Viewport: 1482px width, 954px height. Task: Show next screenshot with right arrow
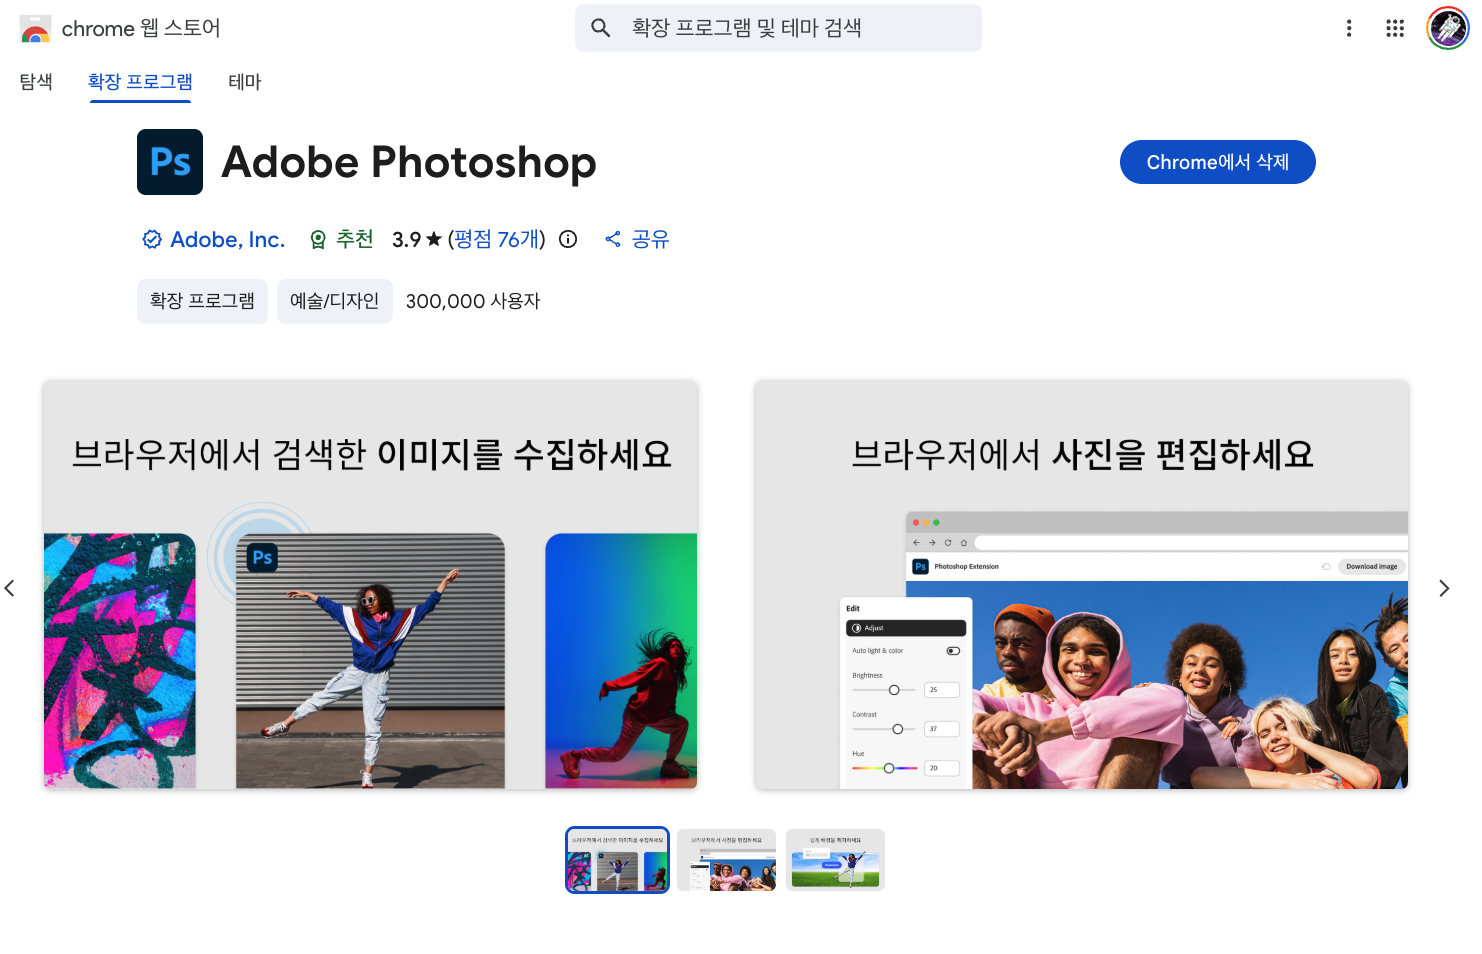(1444, 588)
